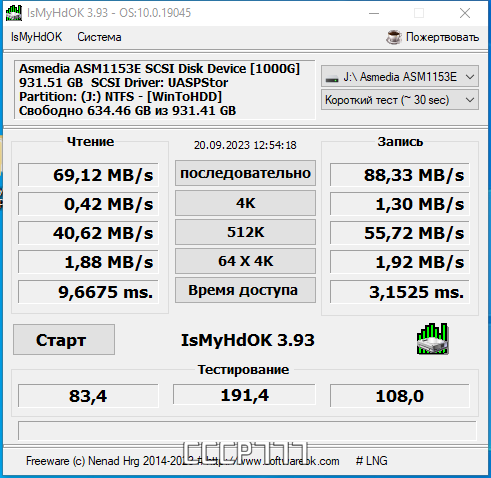Select the 9,6675 ms. read access time
Viewport: 491px width, 478px height.
pos(88,292)
